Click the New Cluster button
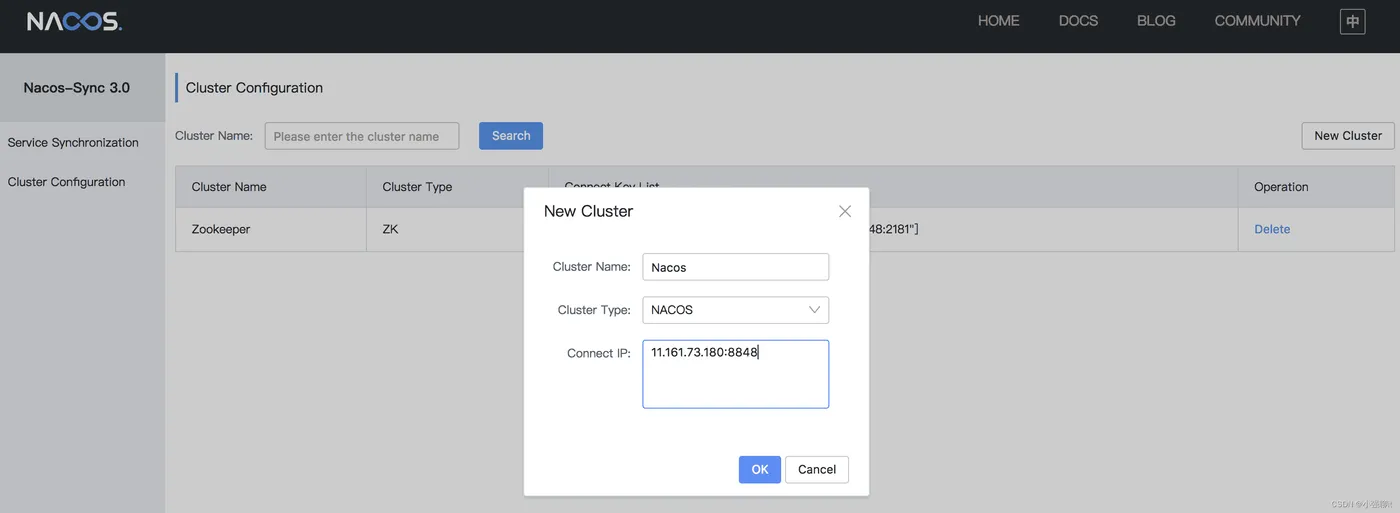 pyautogui.click(x=1347, y=136)
